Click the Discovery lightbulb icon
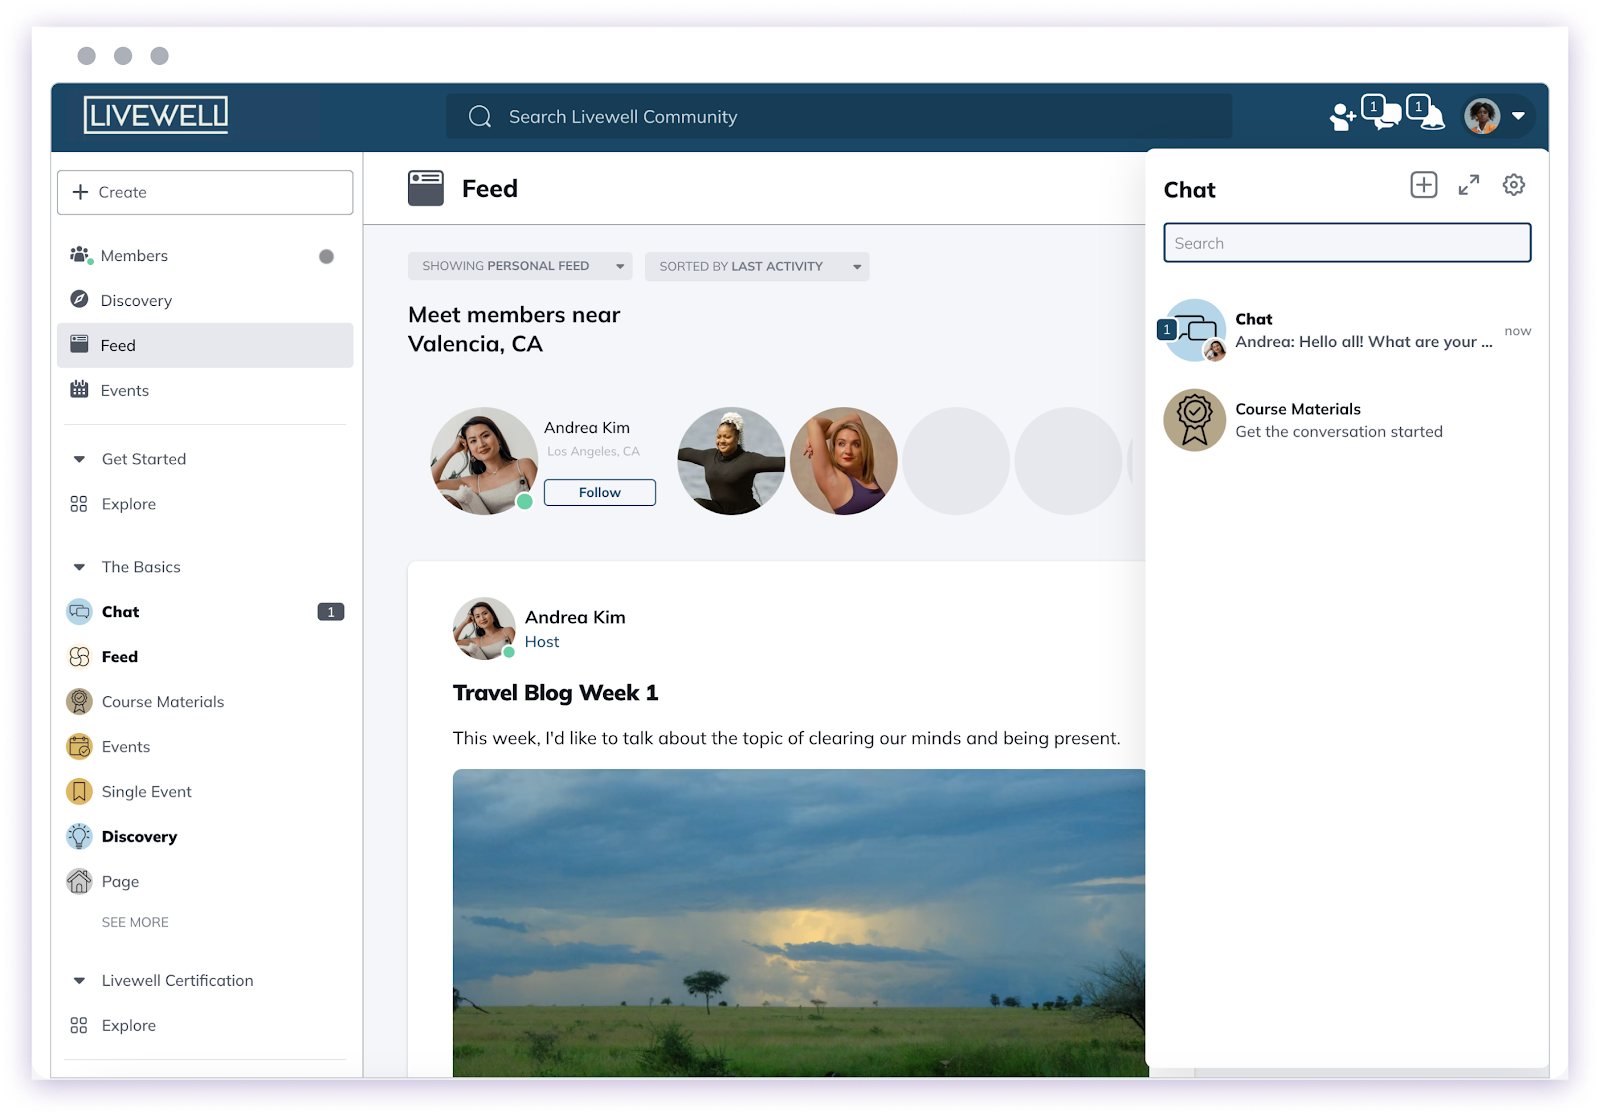This screenshot has width=1600, height=1116. [79, 836]
